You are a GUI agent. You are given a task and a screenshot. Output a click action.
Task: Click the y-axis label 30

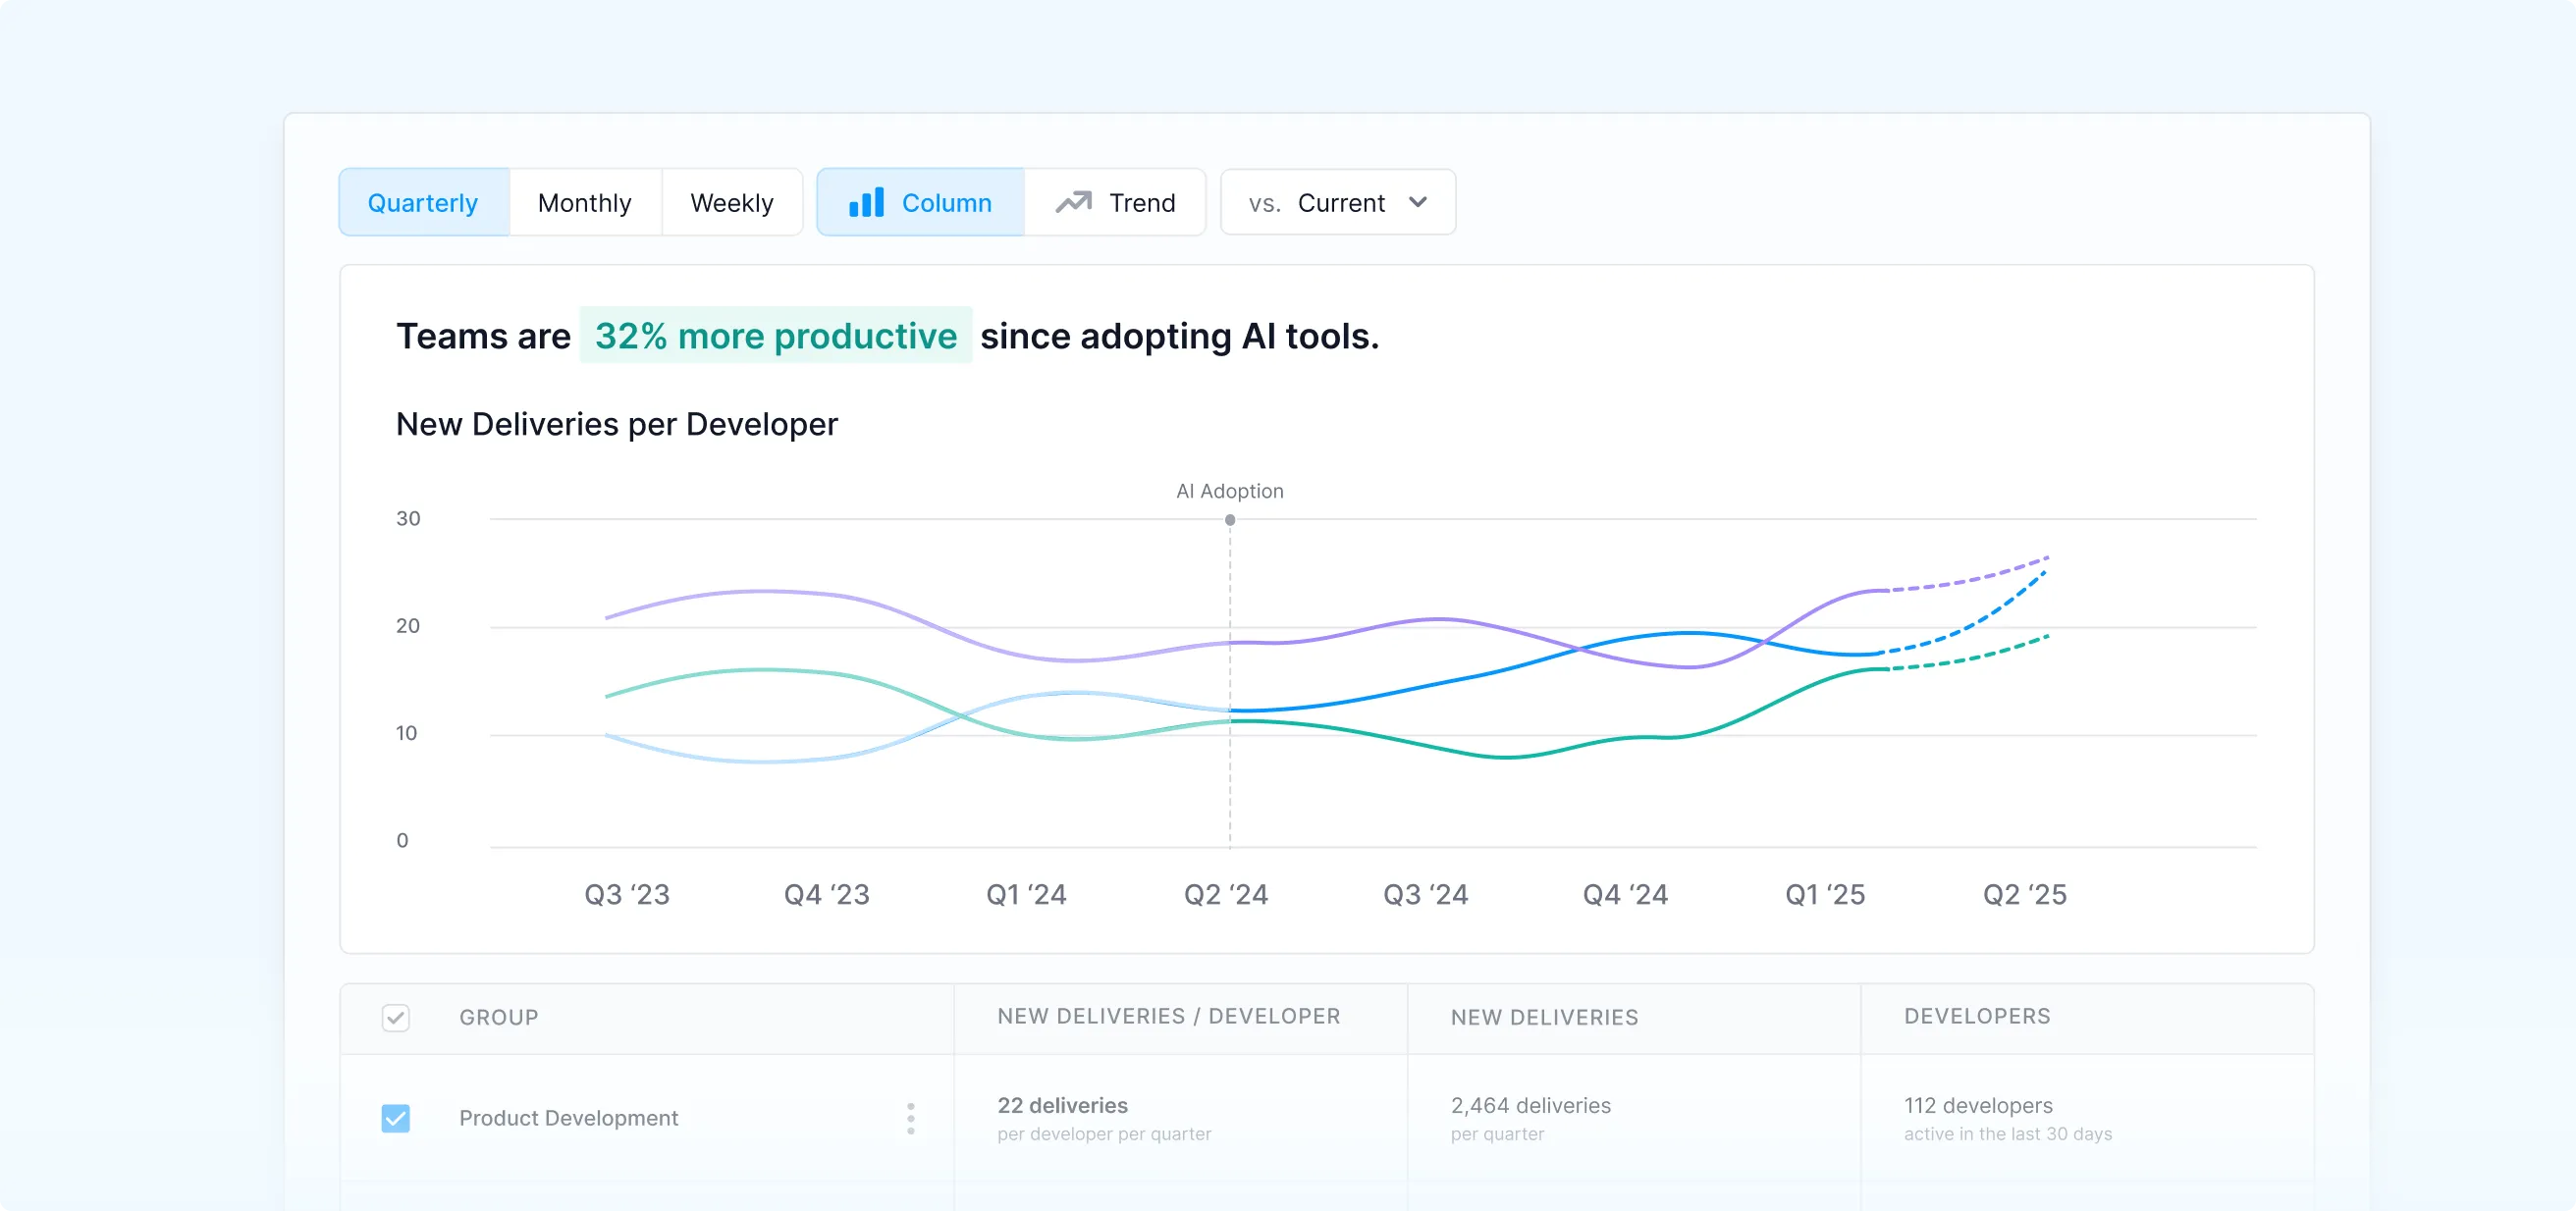coord(408,518)
